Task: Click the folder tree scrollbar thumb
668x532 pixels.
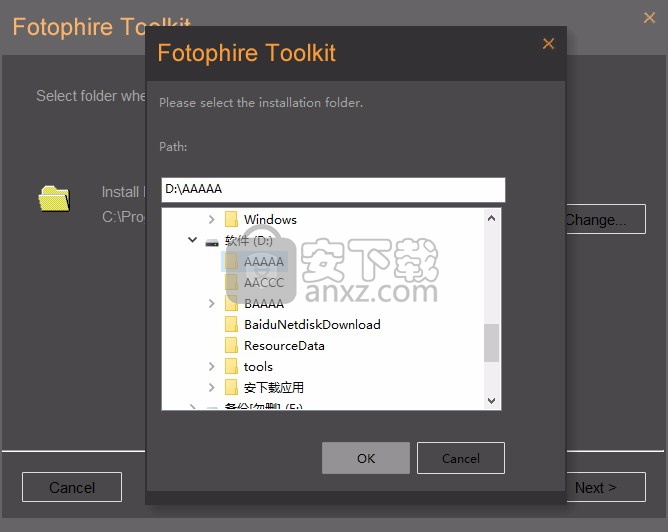Action: [491, 342]
